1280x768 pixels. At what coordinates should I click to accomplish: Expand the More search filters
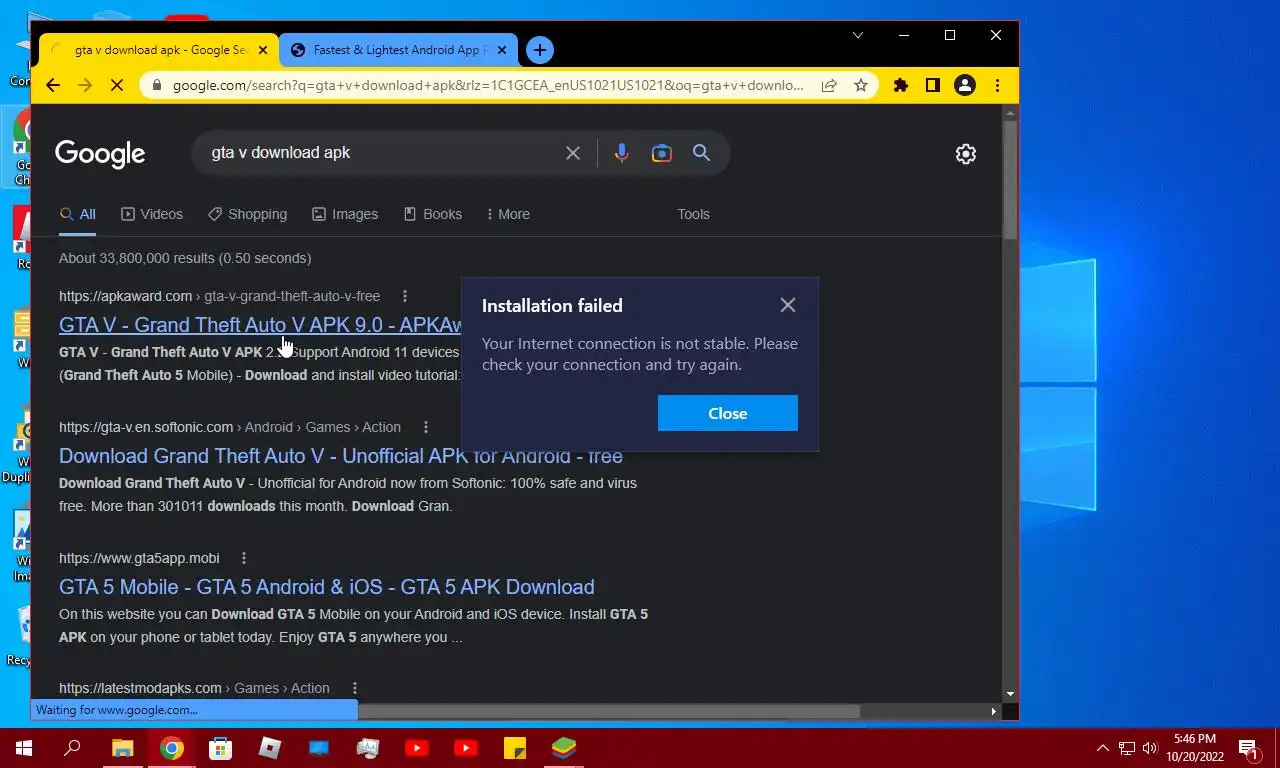click(x=507, y=214)
